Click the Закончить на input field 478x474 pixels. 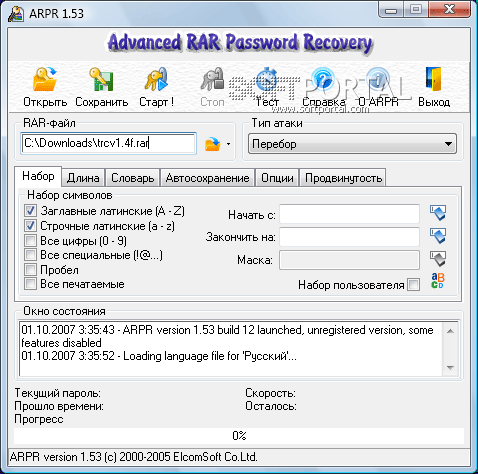click(x=349, y=237)
